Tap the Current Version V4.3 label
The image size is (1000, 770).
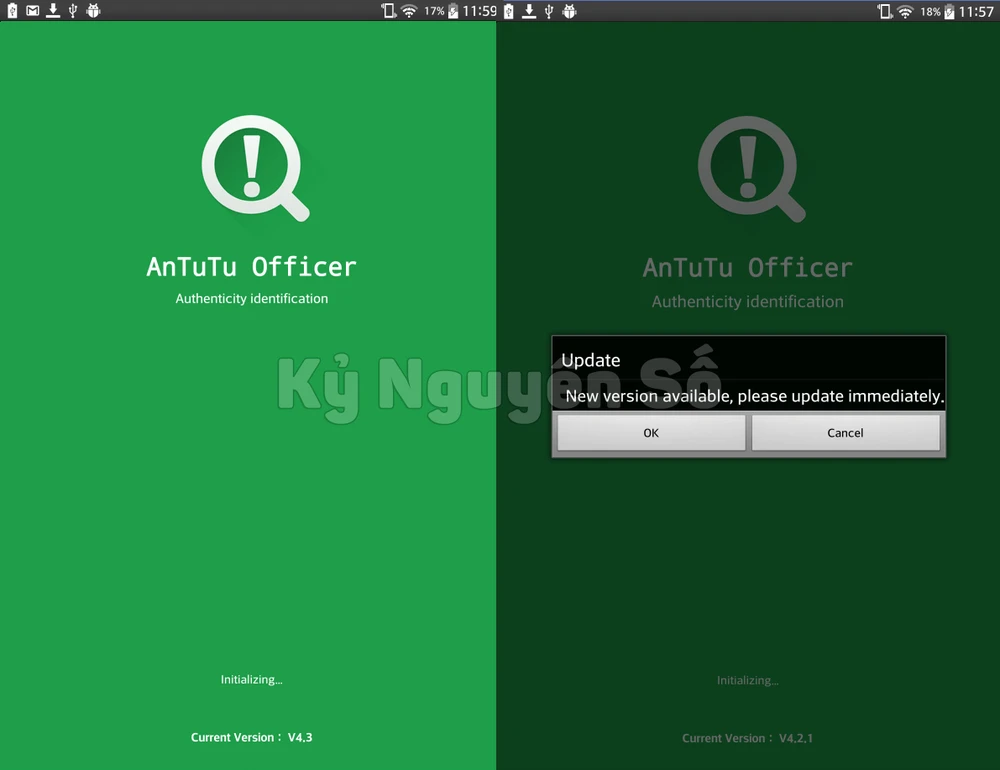[x=252, y=737]
